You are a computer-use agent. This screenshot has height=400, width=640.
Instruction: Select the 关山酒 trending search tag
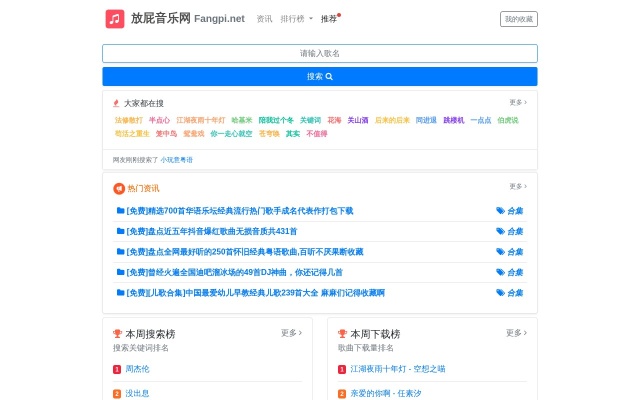tap(358, 120)
